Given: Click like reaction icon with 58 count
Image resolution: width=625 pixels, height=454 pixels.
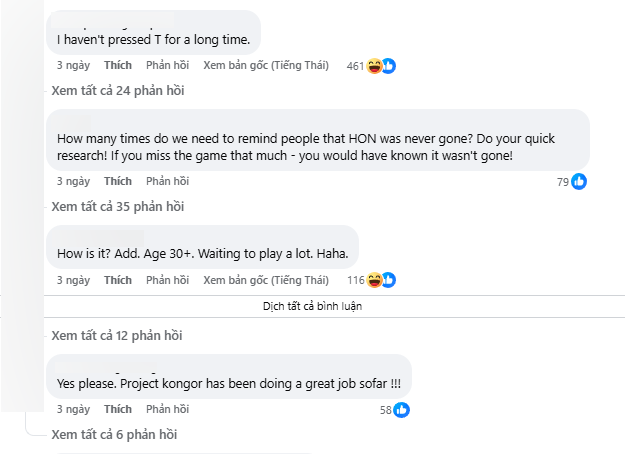Looking at the screenshot, I should point(401,410).
